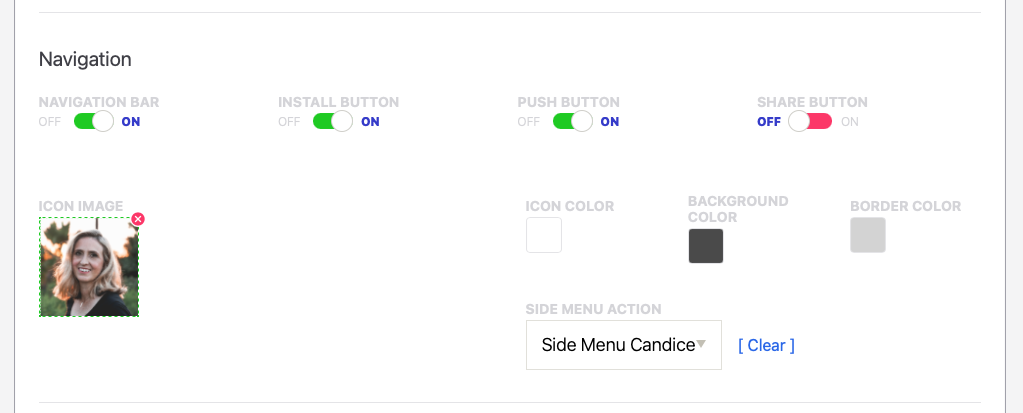Image resolution: width=1023 pixels, height=413 pixels.
Task: Select OFF label under Push Button
Action: tap(528, 122)
